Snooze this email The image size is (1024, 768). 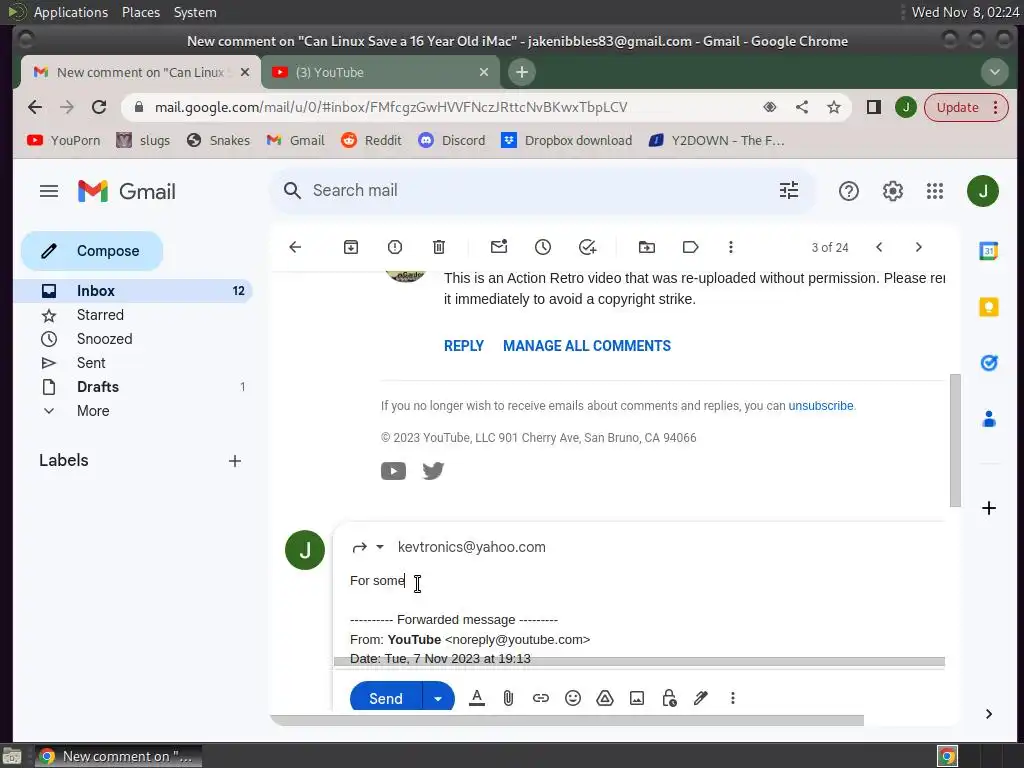click(543, 247)
